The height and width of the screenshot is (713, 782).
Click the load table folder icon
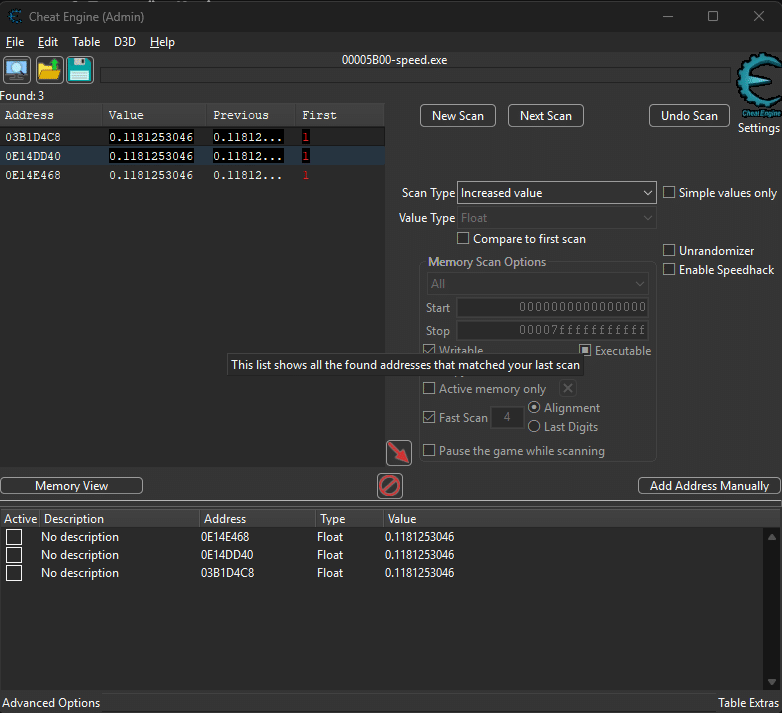(49, 70)
